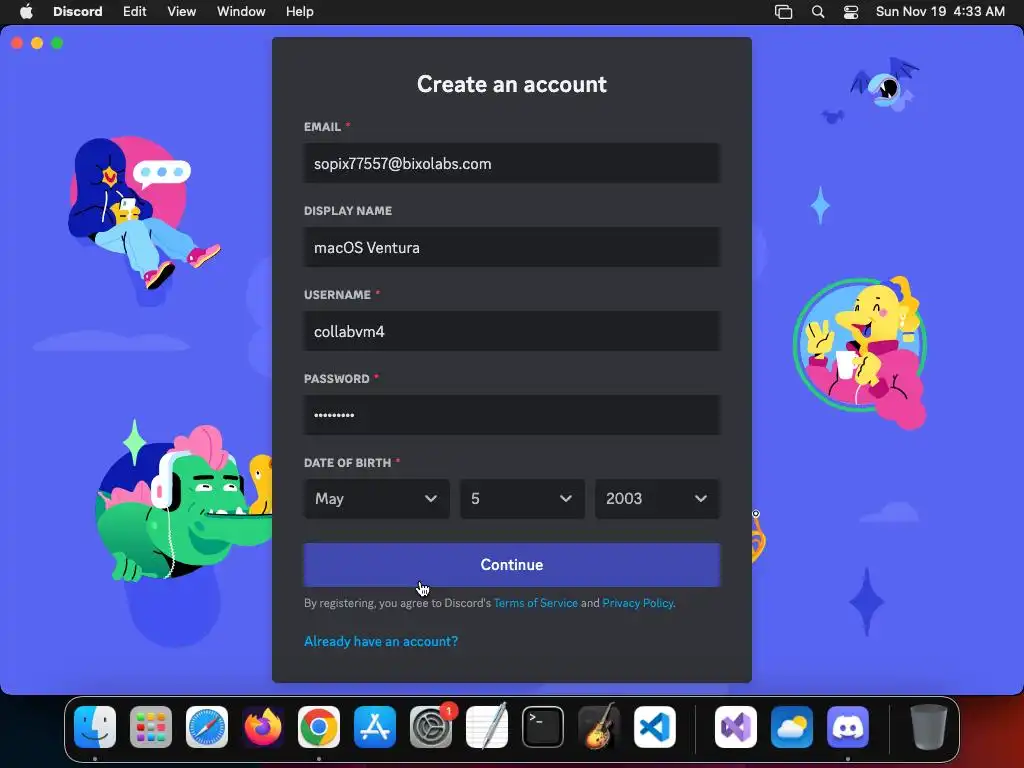Open the Edit menu
Viewport: 1024px width, 768px height.
click(x=135, y=12)
